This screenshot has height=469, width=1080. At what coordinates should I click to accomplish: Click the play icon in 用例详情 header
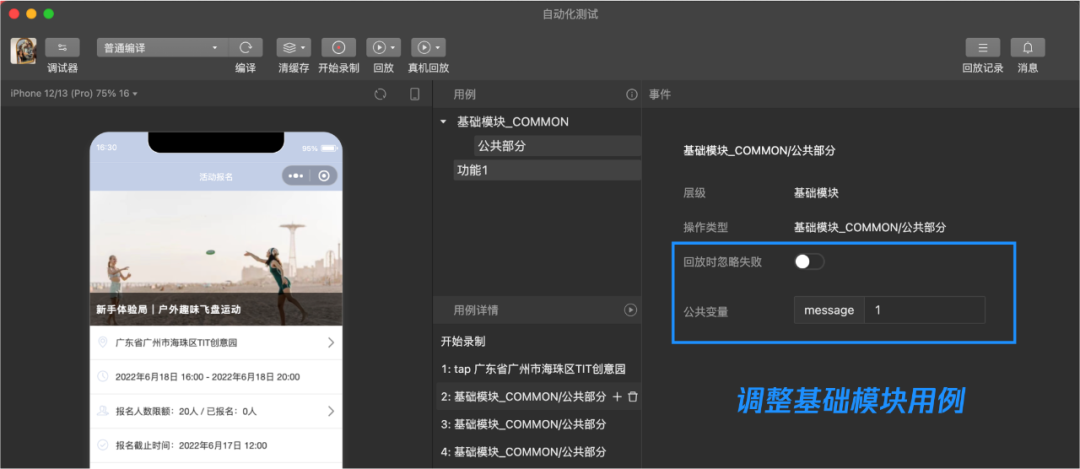click(630, 310)
